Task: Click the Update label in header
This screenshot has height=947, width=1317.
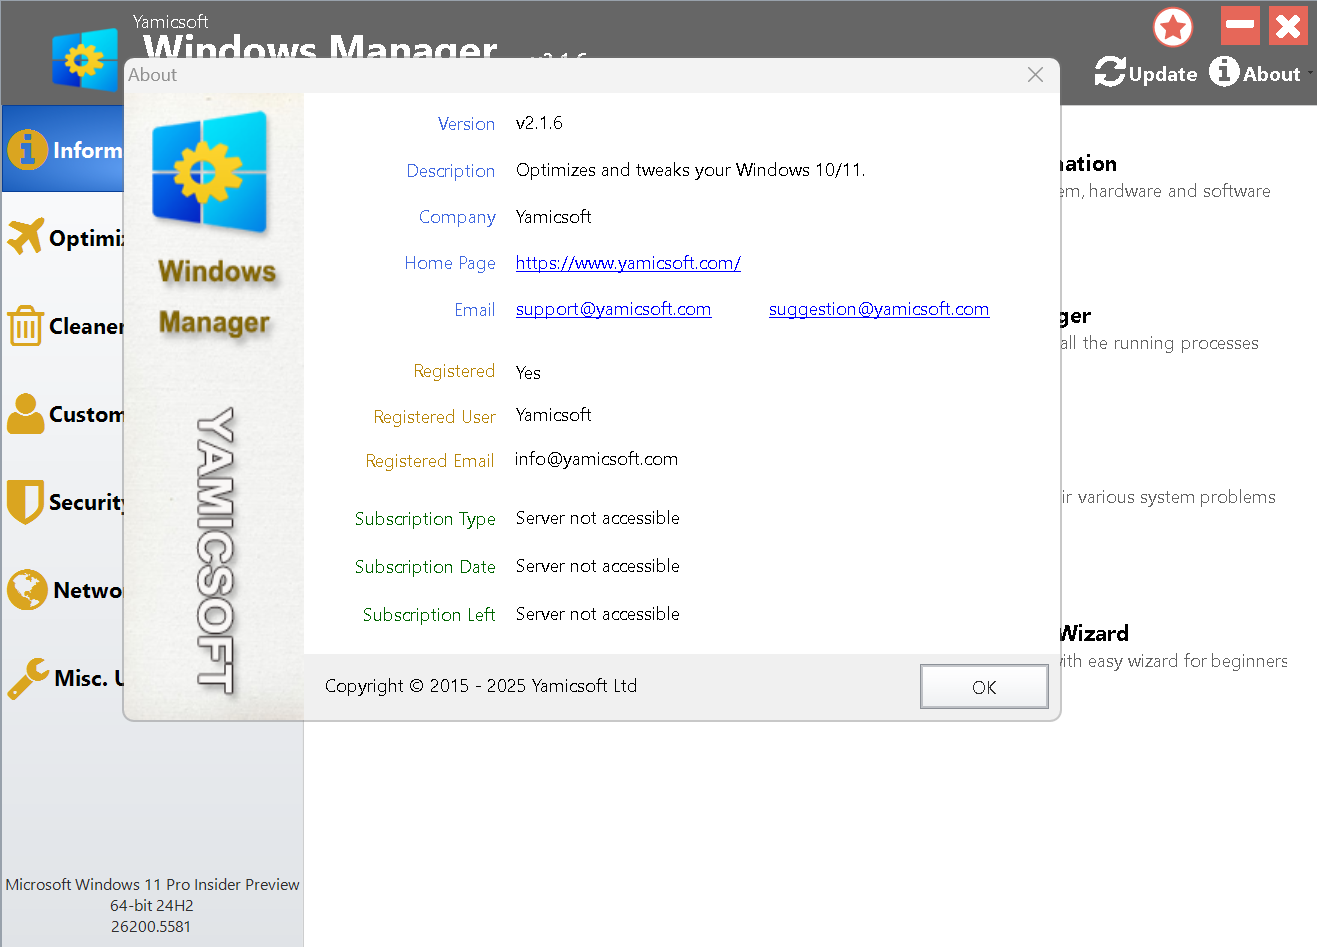Action: tap(1163, 74)
